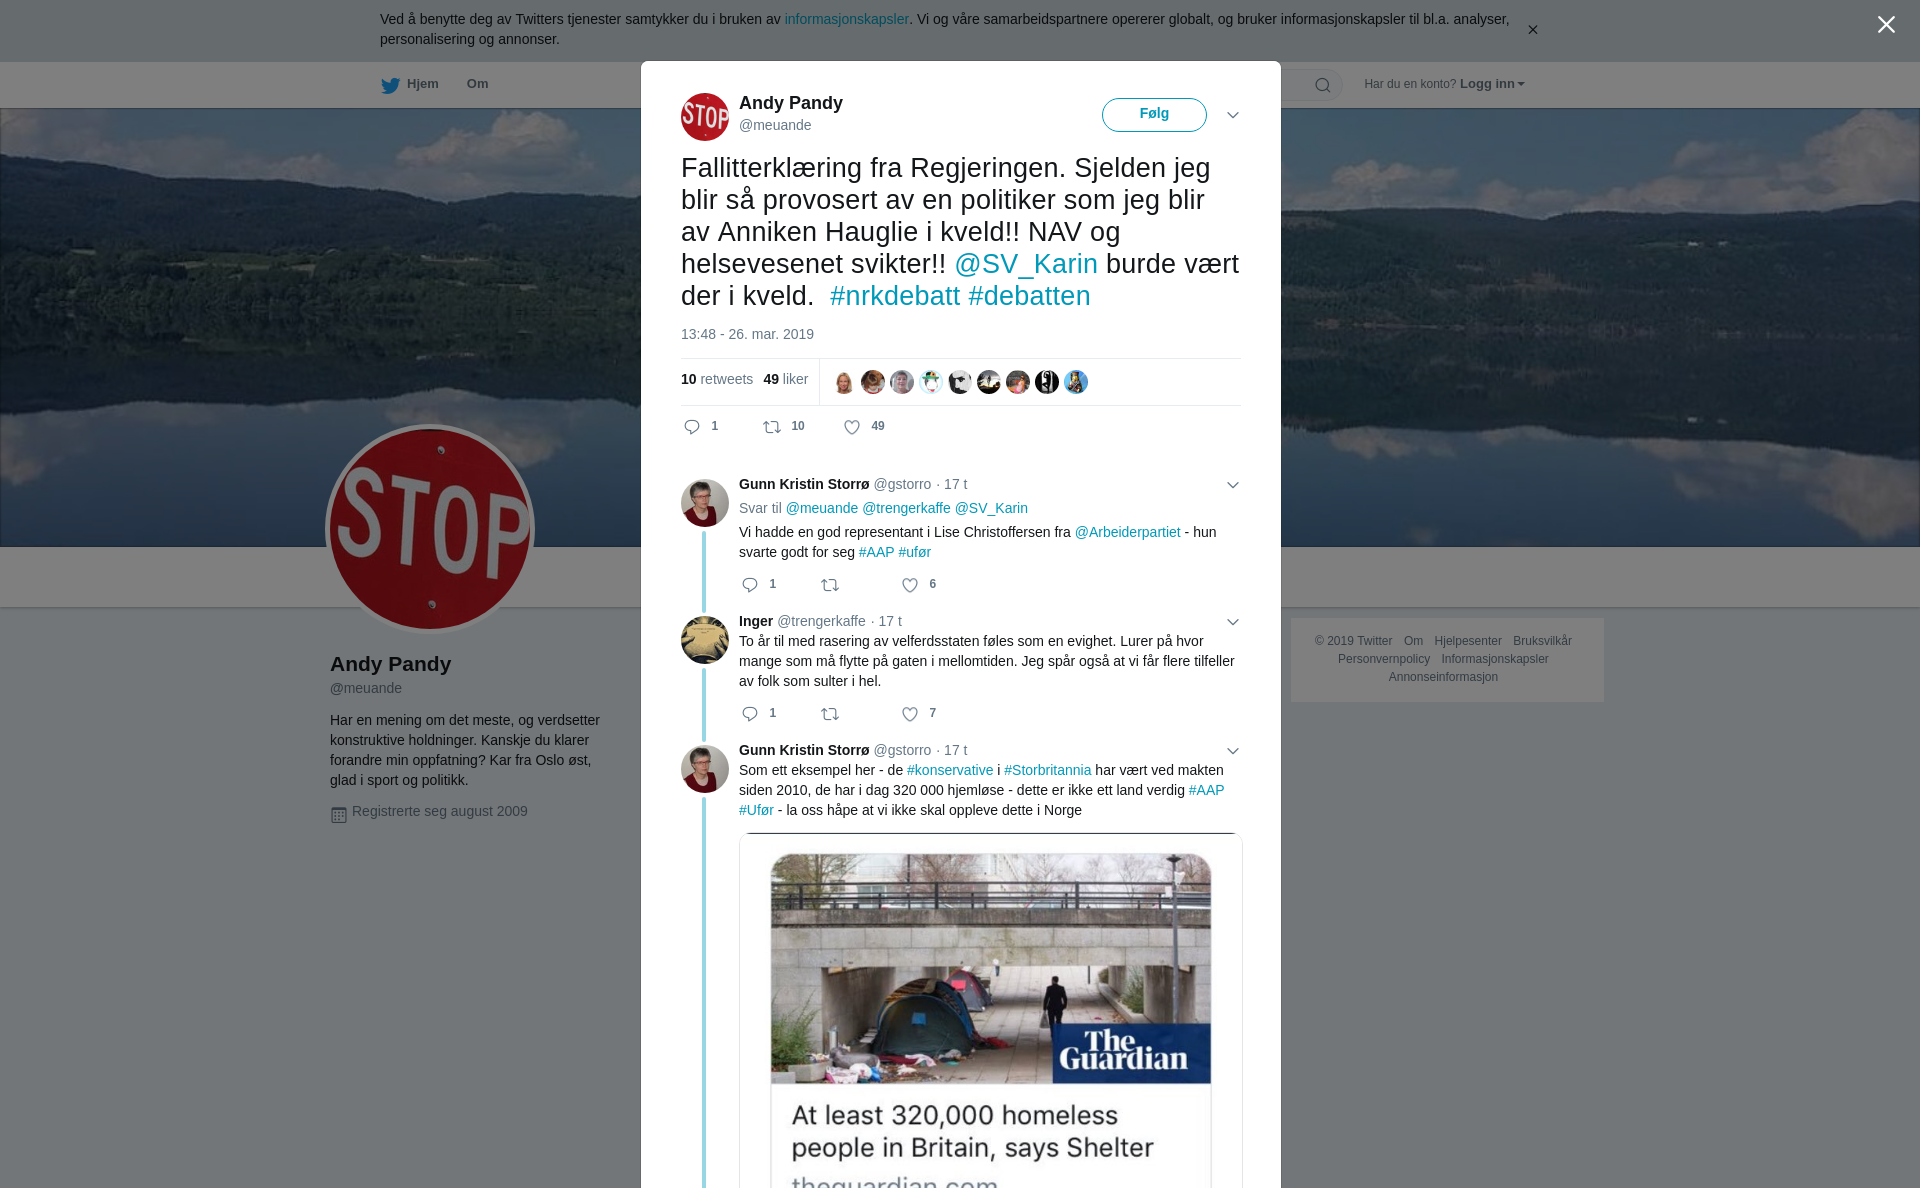Like Gunn Kristin Storrø's first reply
The image size is (1920, 1188).
[910, 585]
